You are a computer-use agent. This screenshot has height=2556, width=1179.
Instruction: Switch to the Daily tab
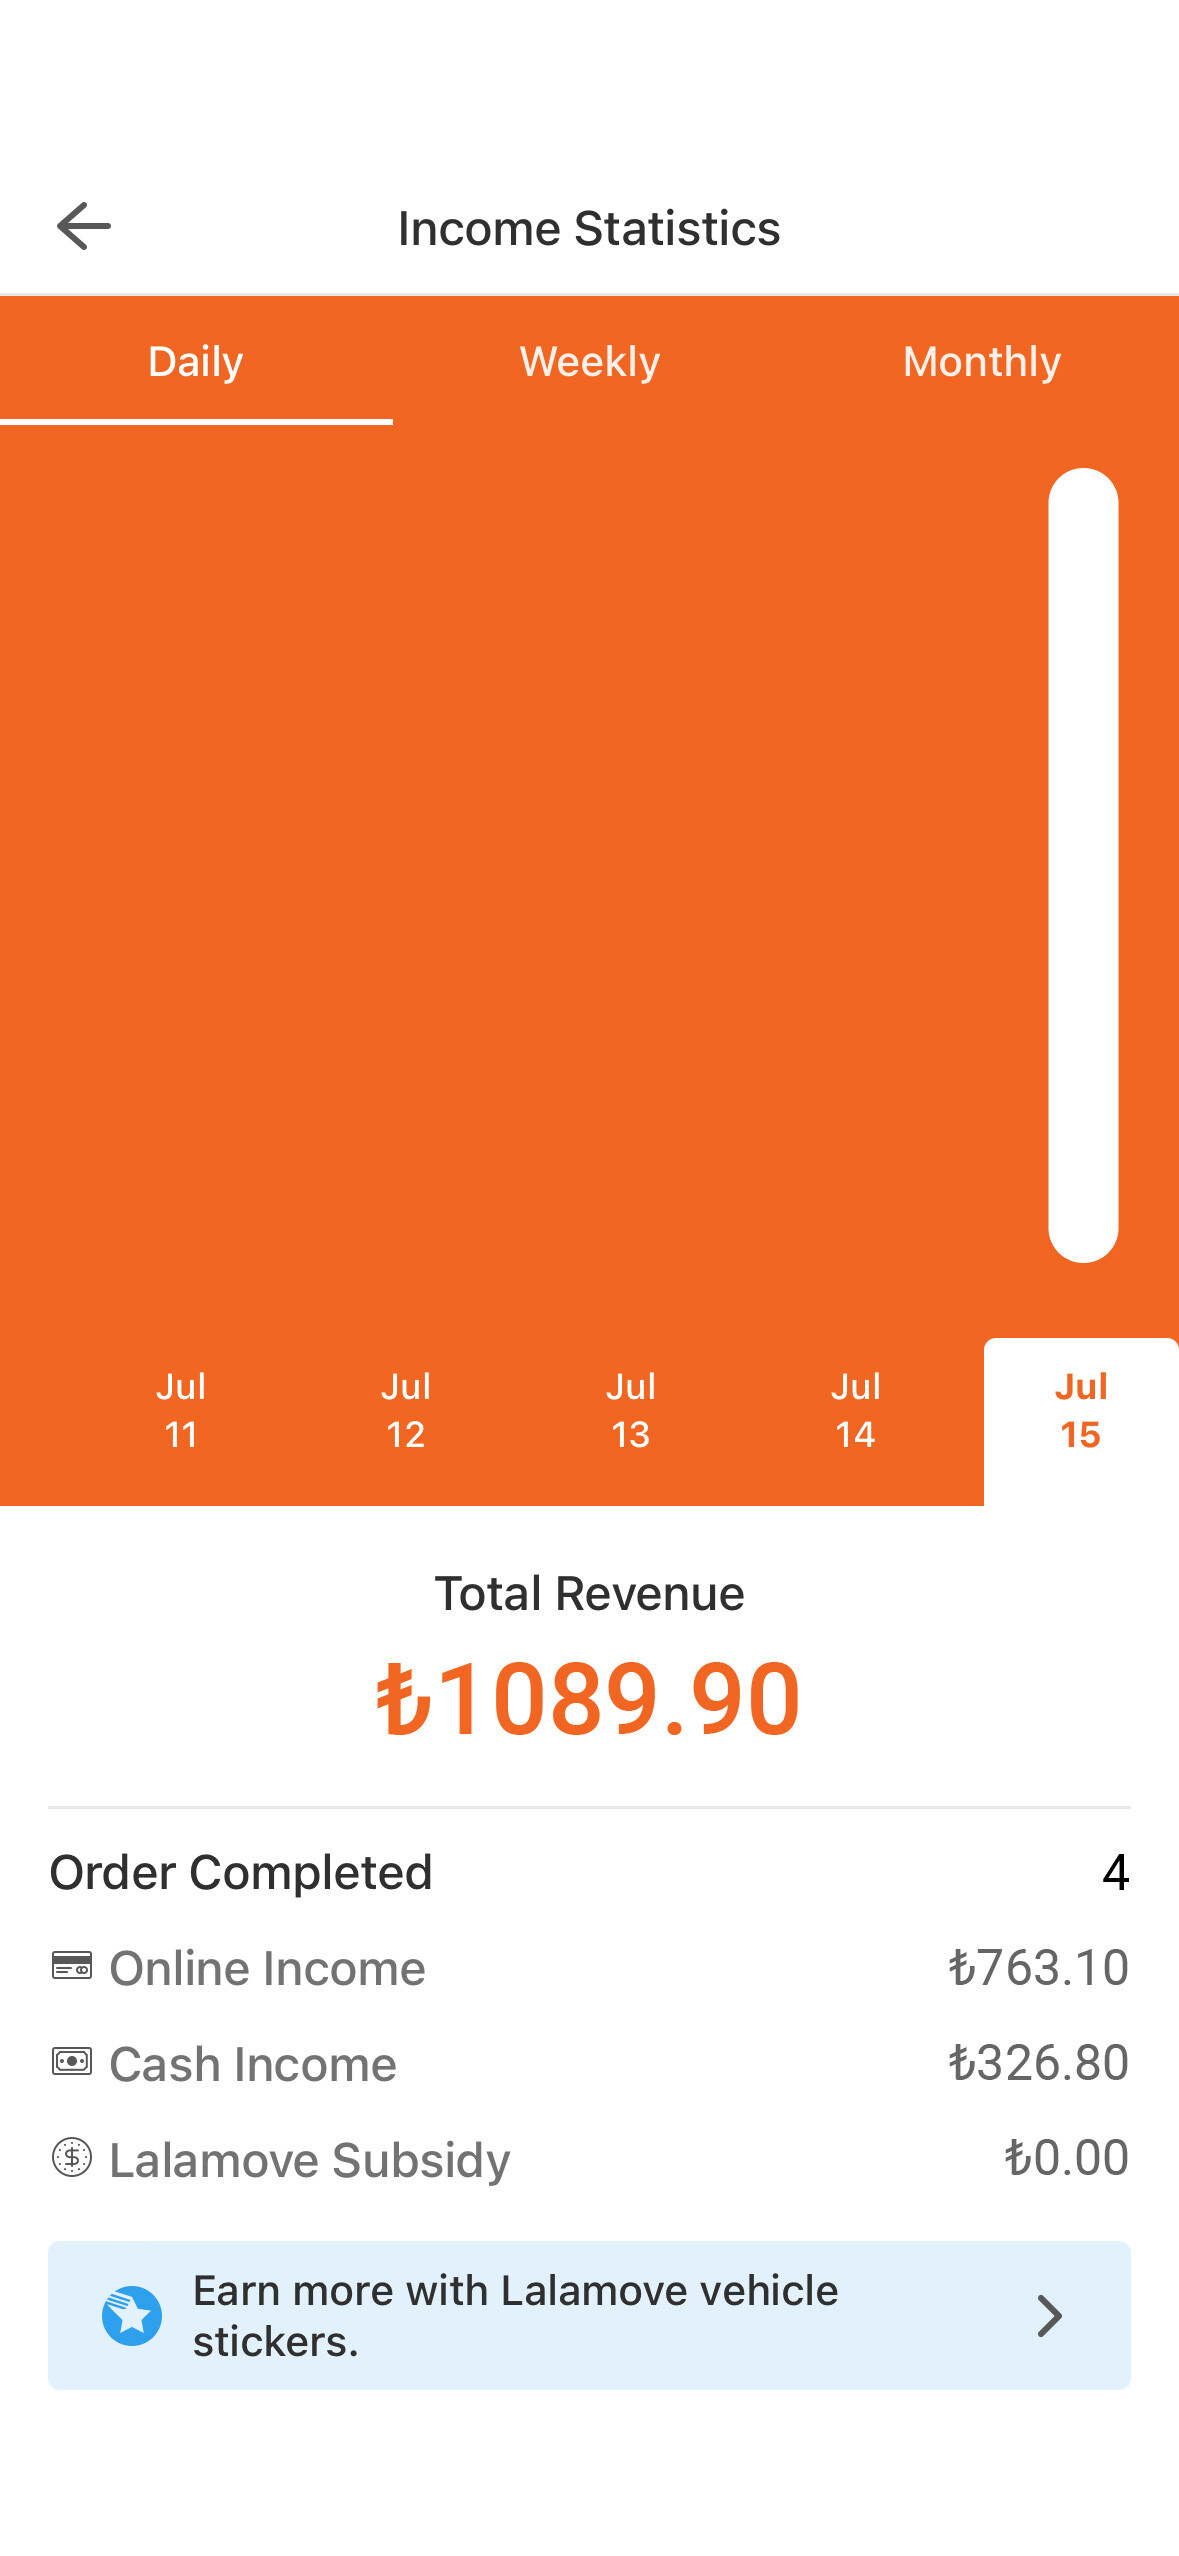point(196,362)
